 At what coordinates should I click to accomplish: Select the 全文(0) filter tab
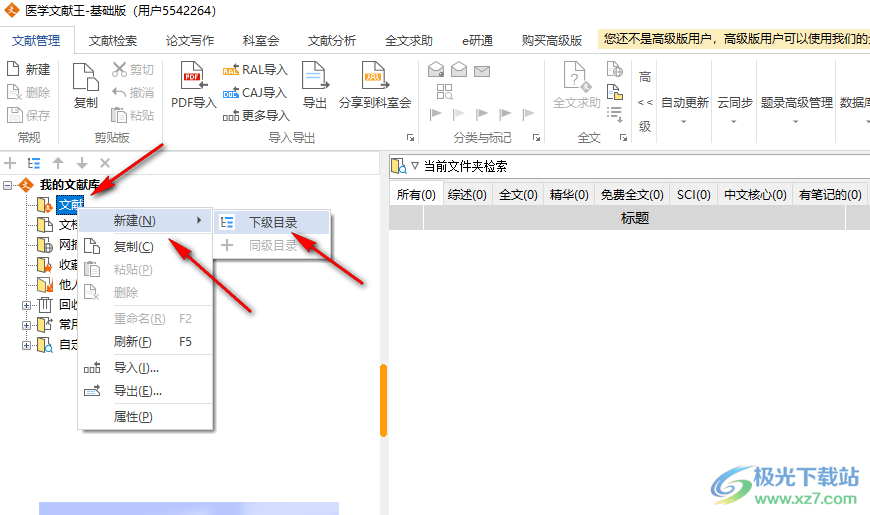[518, 195]
